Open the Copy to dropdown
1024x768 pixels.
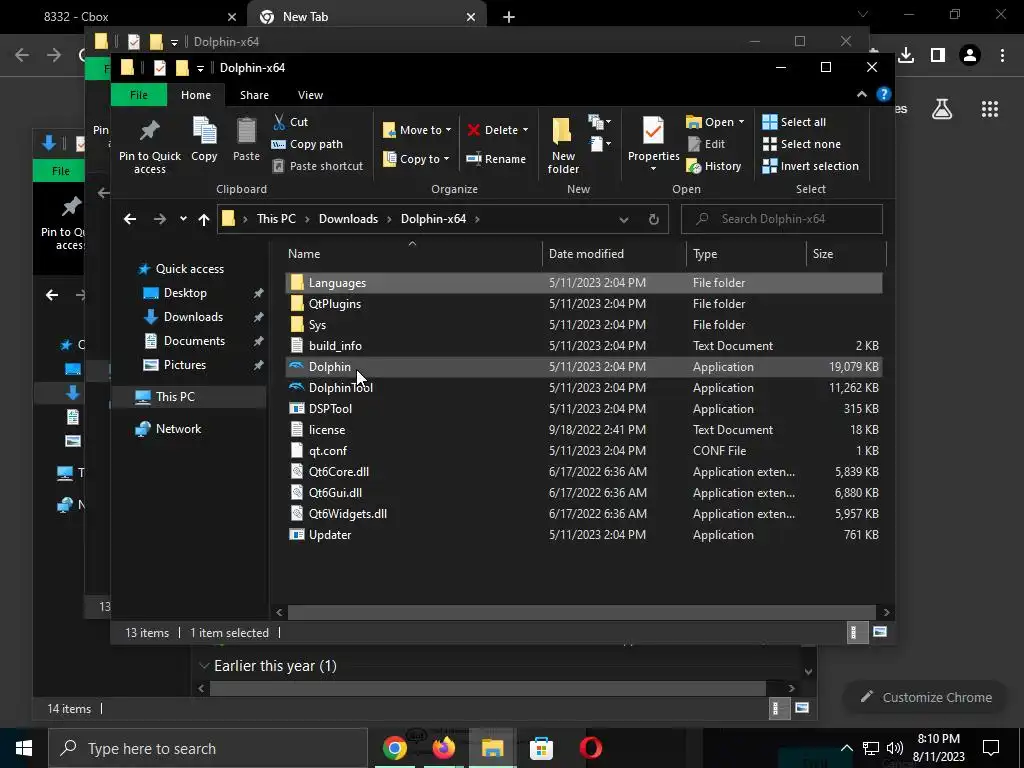[417, 159]
